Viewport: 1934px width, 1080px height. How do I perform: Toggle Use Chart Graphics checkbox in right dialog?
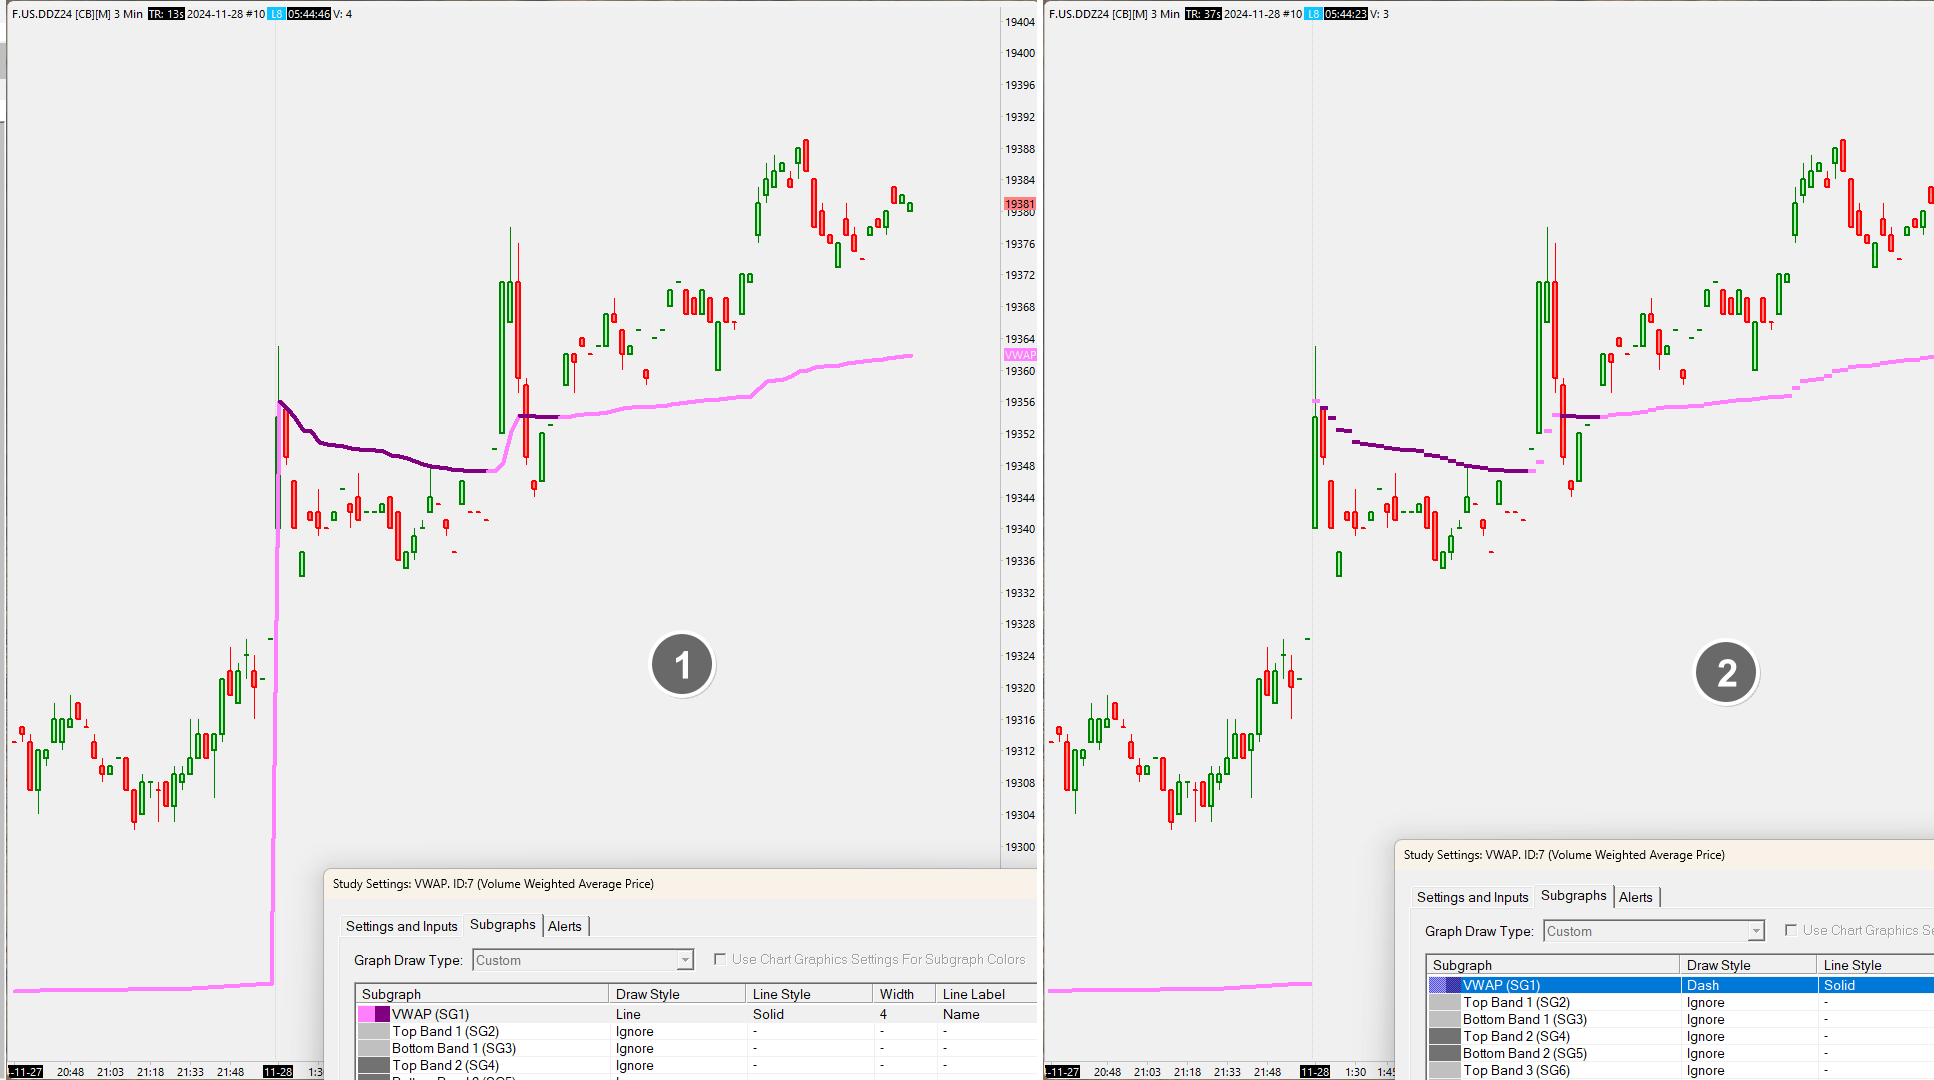point(1791,930)
